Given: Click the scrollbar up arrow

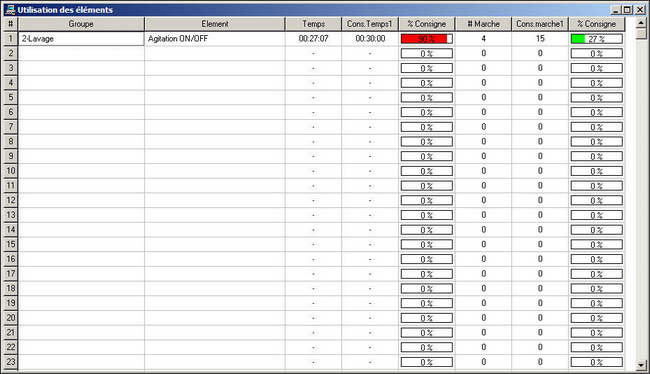Looking at the screenshot, I should pyautogui.click(x=641, y=23).
